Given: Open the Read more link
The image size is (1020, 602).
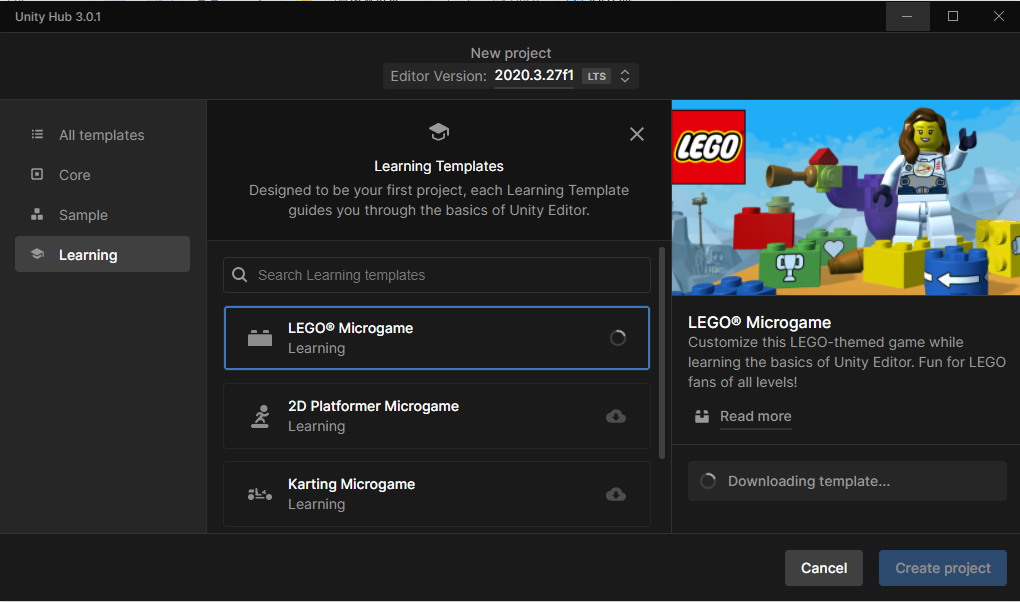Looking at the screenshot, I should 755,416.
